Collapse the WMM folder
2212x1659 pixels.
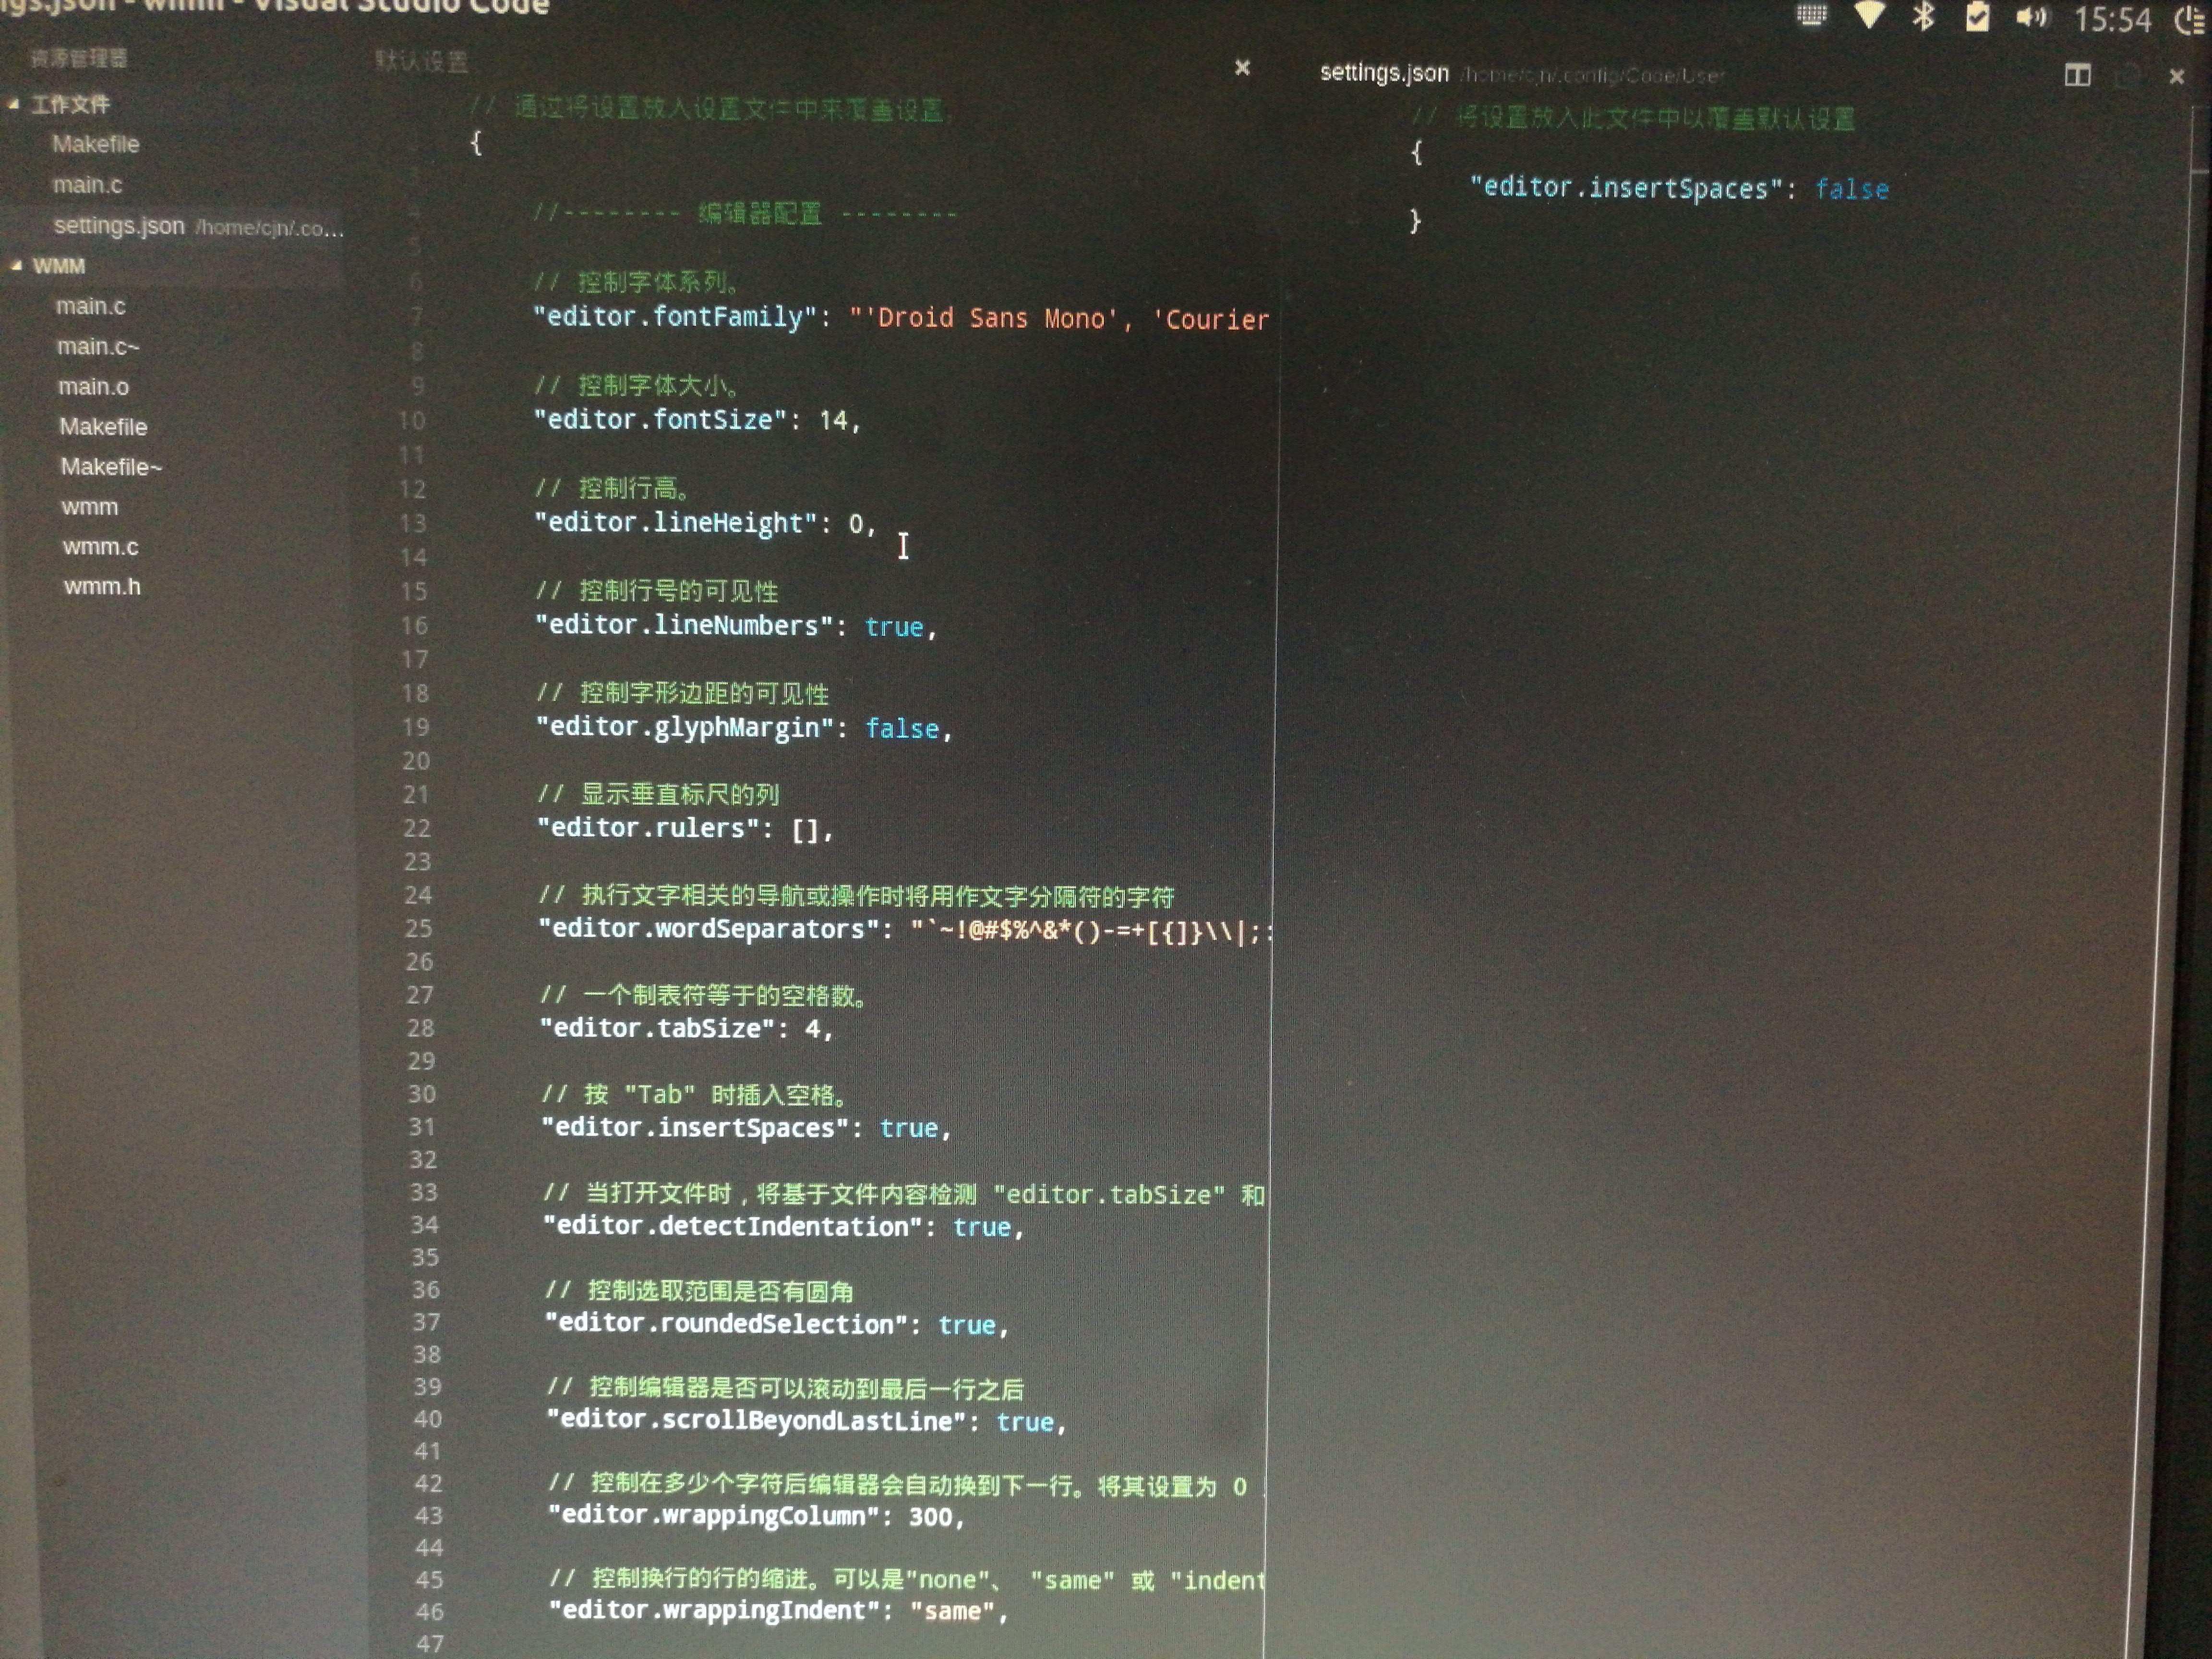point(14,266)
